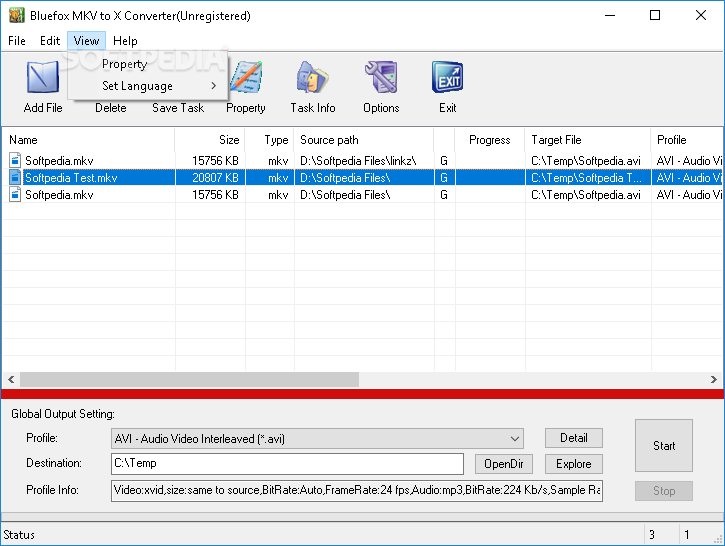Click the Profile Info text field

356,491
